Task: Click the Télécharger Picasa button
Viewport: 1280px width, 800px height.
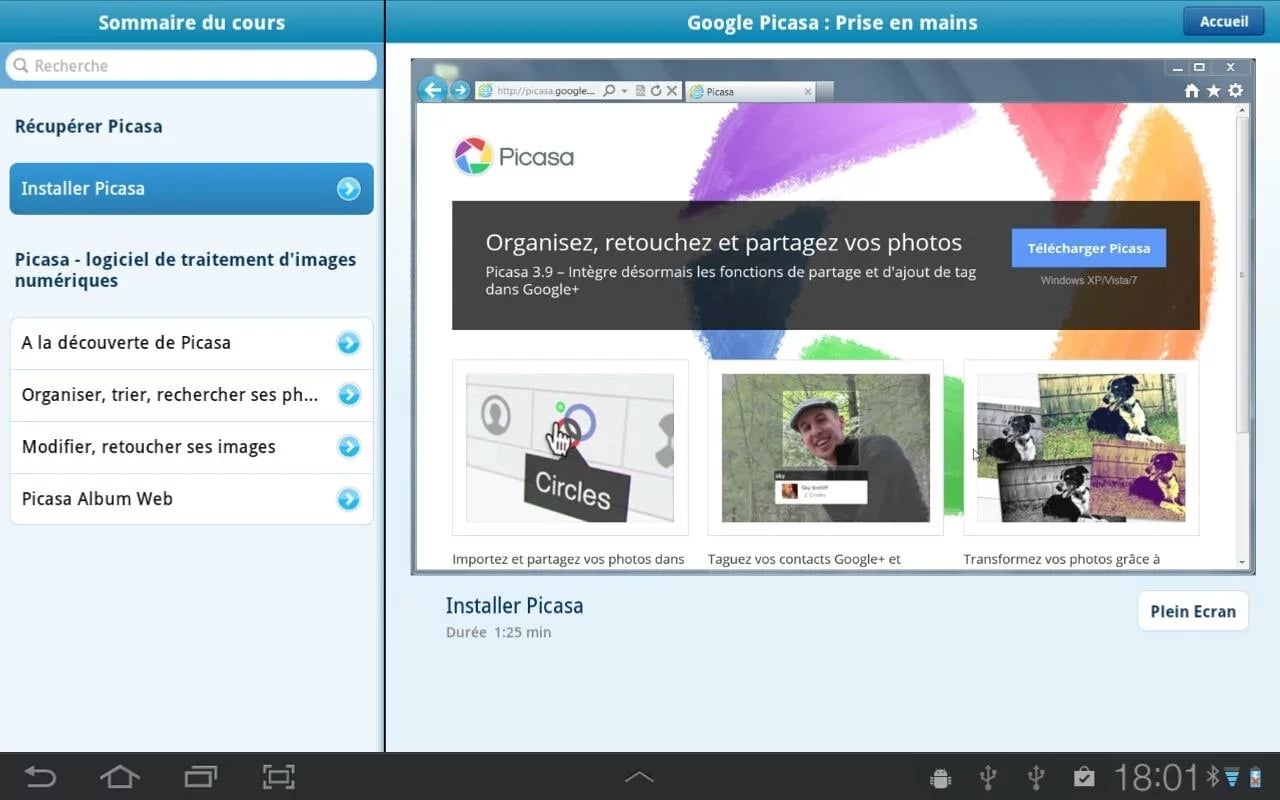Action: (x=1088, y=248)
